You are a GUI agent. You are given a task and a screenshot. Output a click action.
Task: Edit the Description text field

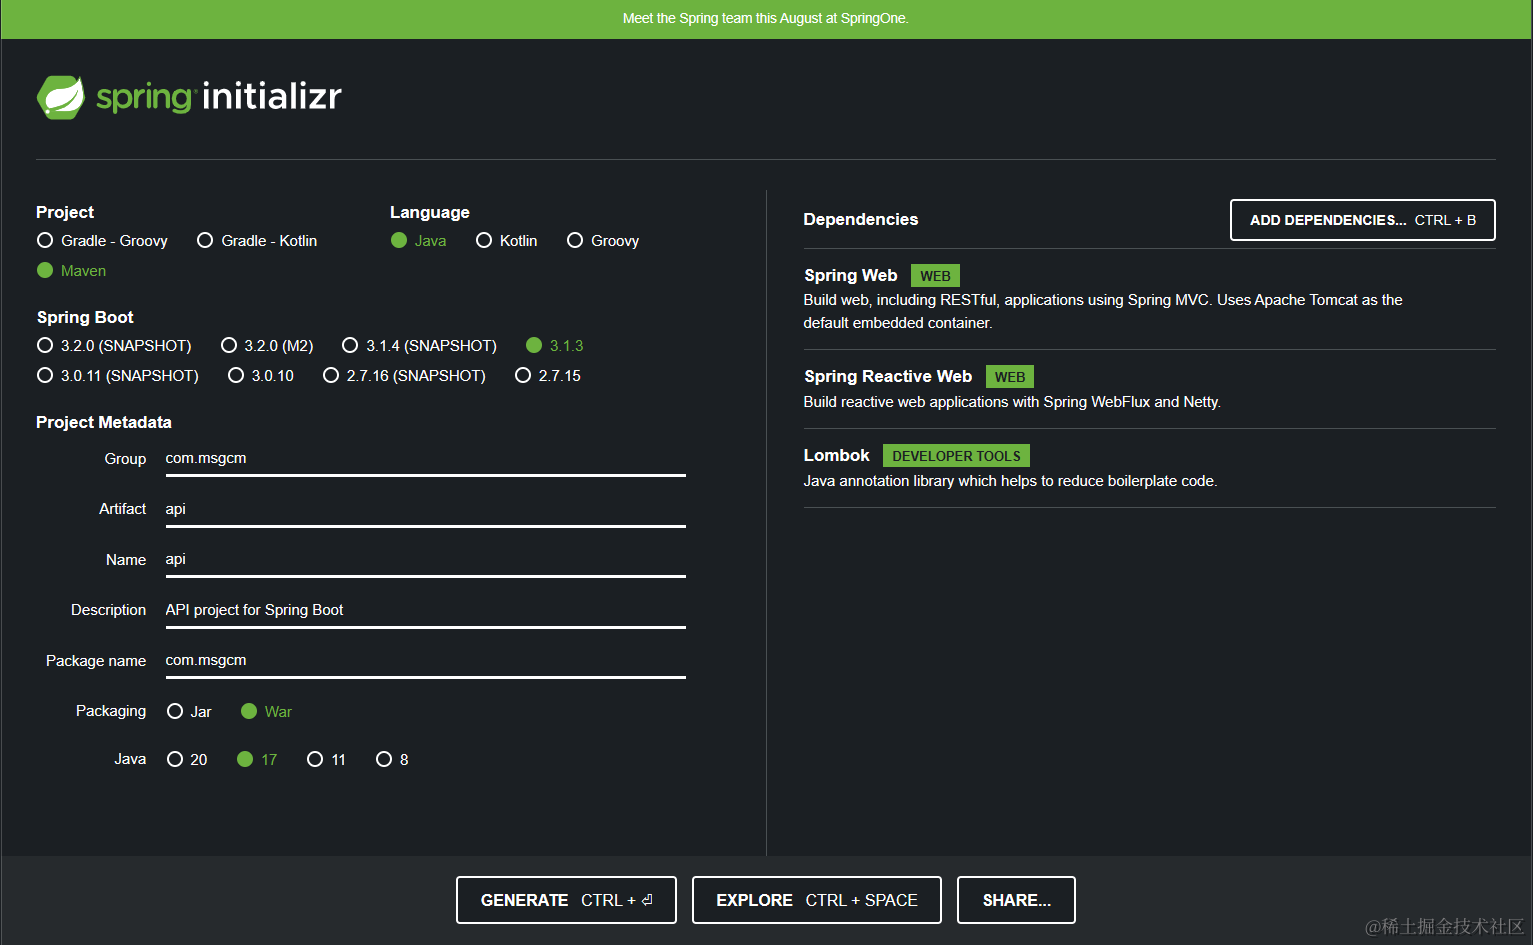click(x=425, y=611)
